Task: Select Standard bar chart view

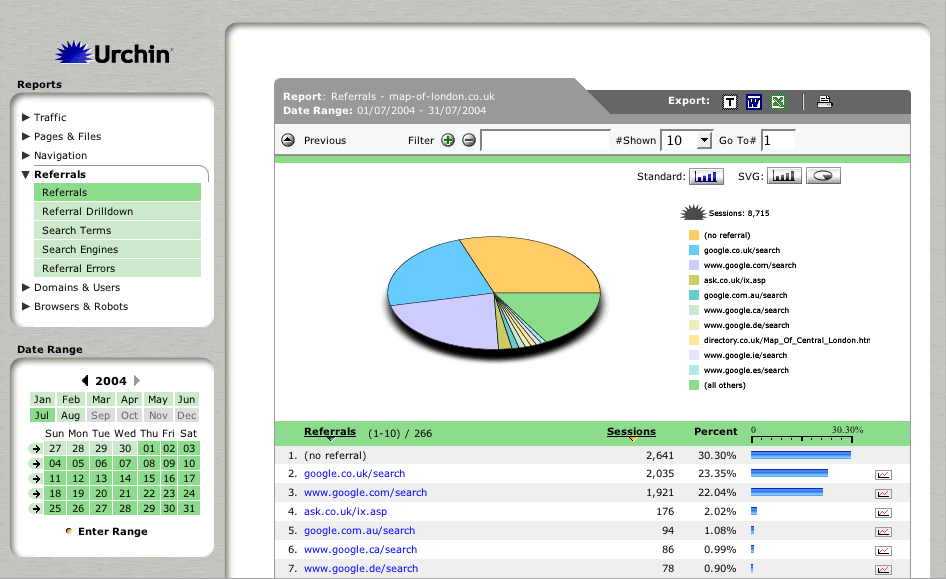Action: tap(706, 176)
